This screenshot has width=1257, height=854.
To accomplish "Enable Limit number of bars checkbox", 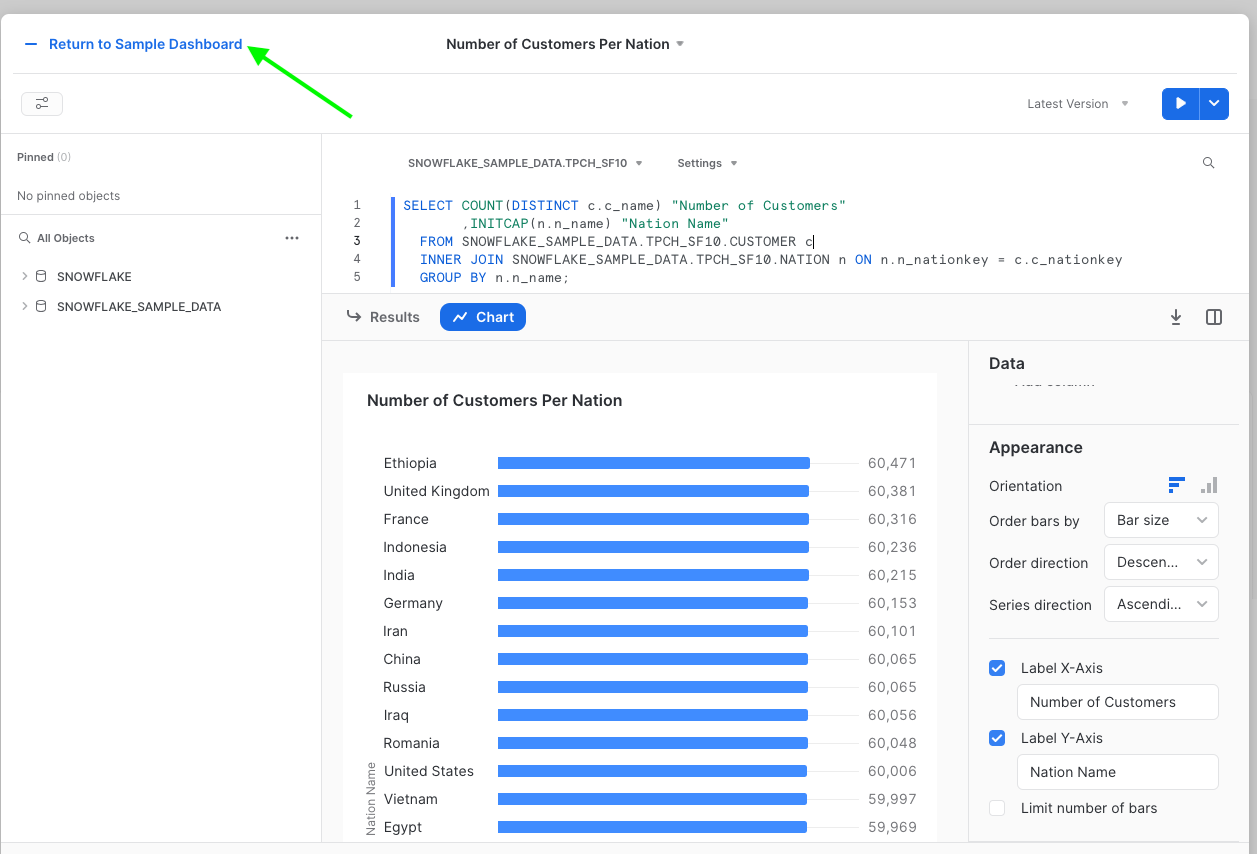I will click(x=997, y=808).
